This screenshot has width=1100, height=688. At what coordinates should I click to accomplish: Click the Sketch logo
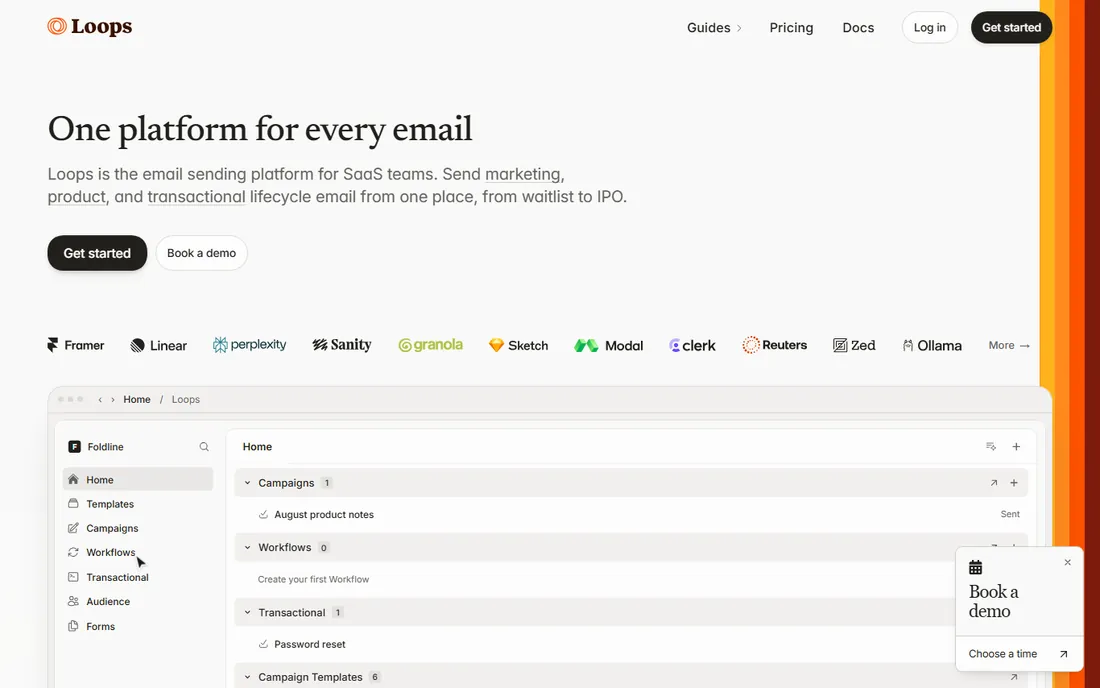point(518,345)
